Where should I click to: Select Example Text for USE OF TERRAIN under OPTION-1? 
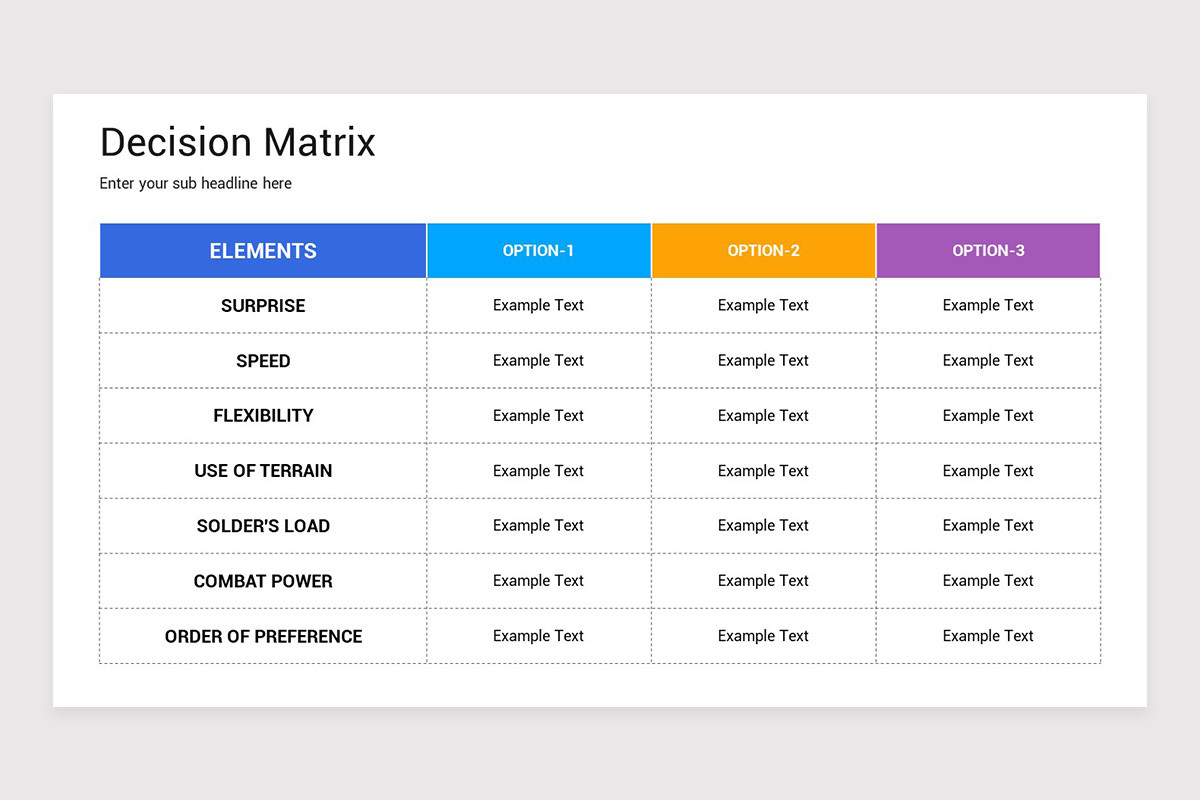click(x=538, y=470)
